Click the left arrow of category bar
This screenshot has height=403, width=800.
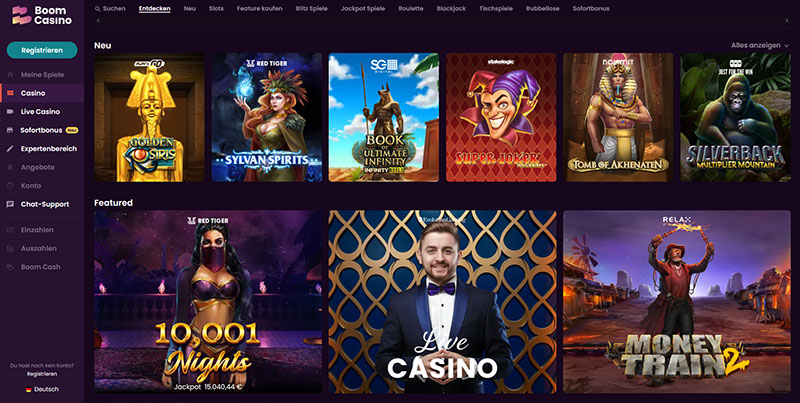[x=98, y=20]
